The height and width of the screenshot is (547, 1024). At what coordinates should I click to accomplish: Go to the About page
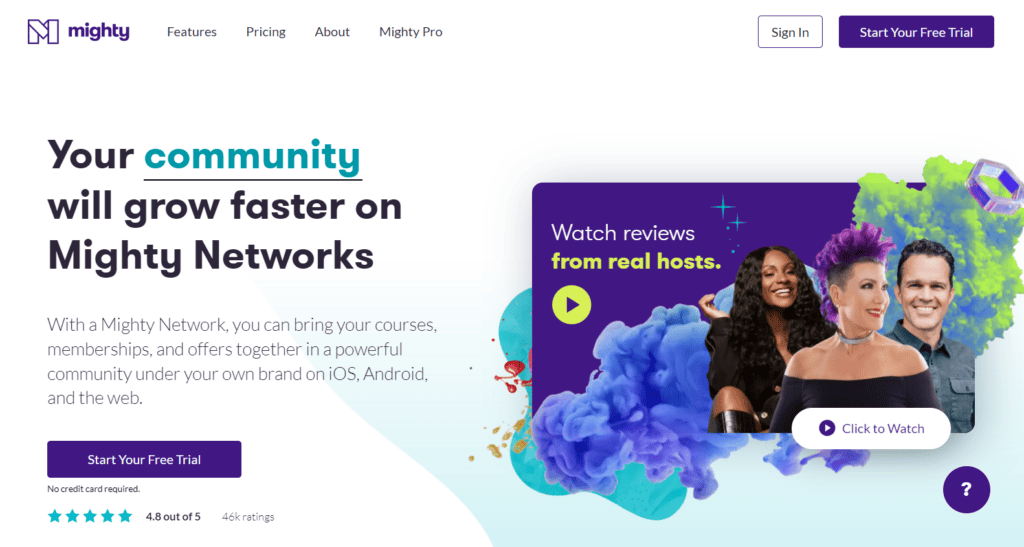(x=332, y=31)
